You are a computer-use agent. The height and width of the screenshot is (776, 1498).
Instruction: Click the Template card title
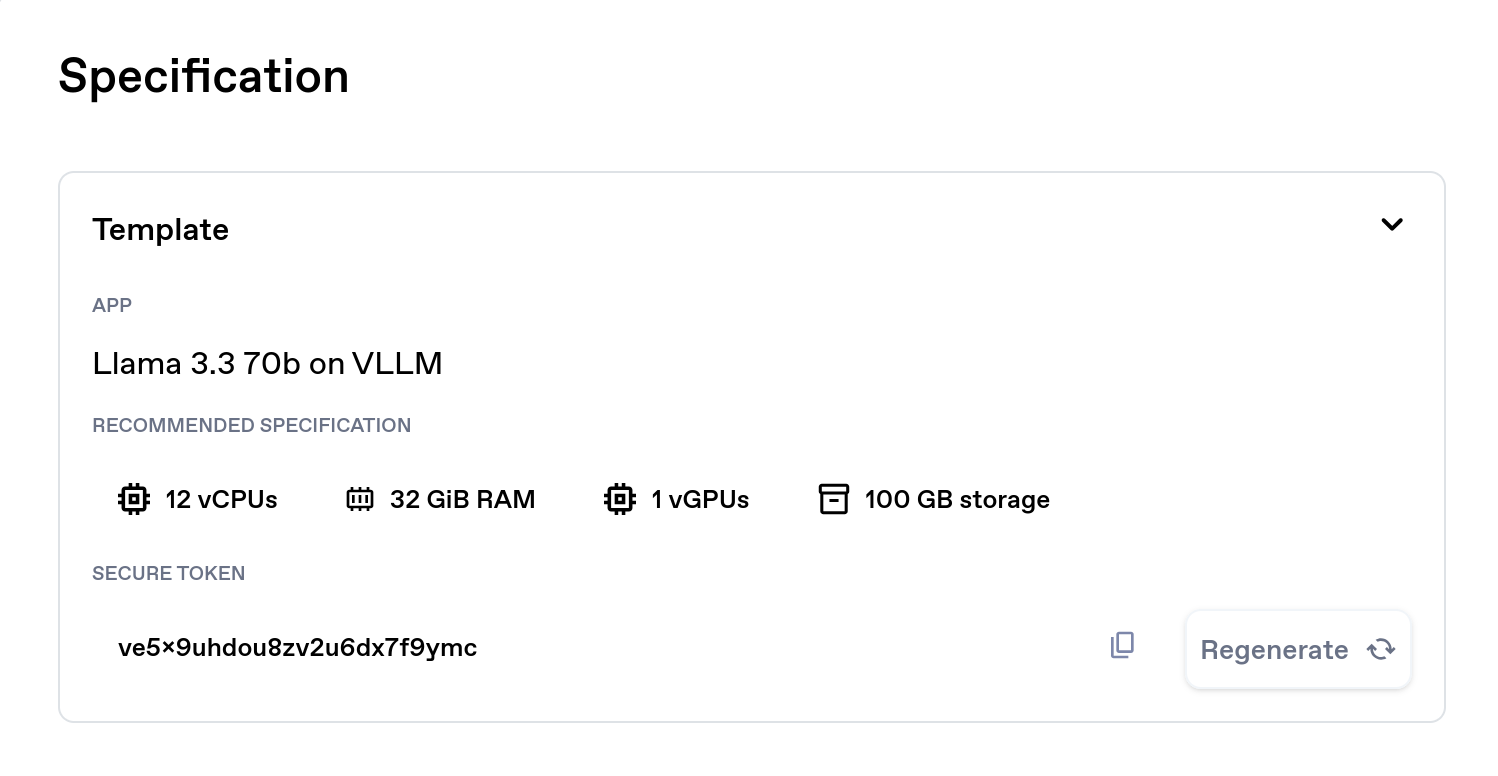(160, 230)
